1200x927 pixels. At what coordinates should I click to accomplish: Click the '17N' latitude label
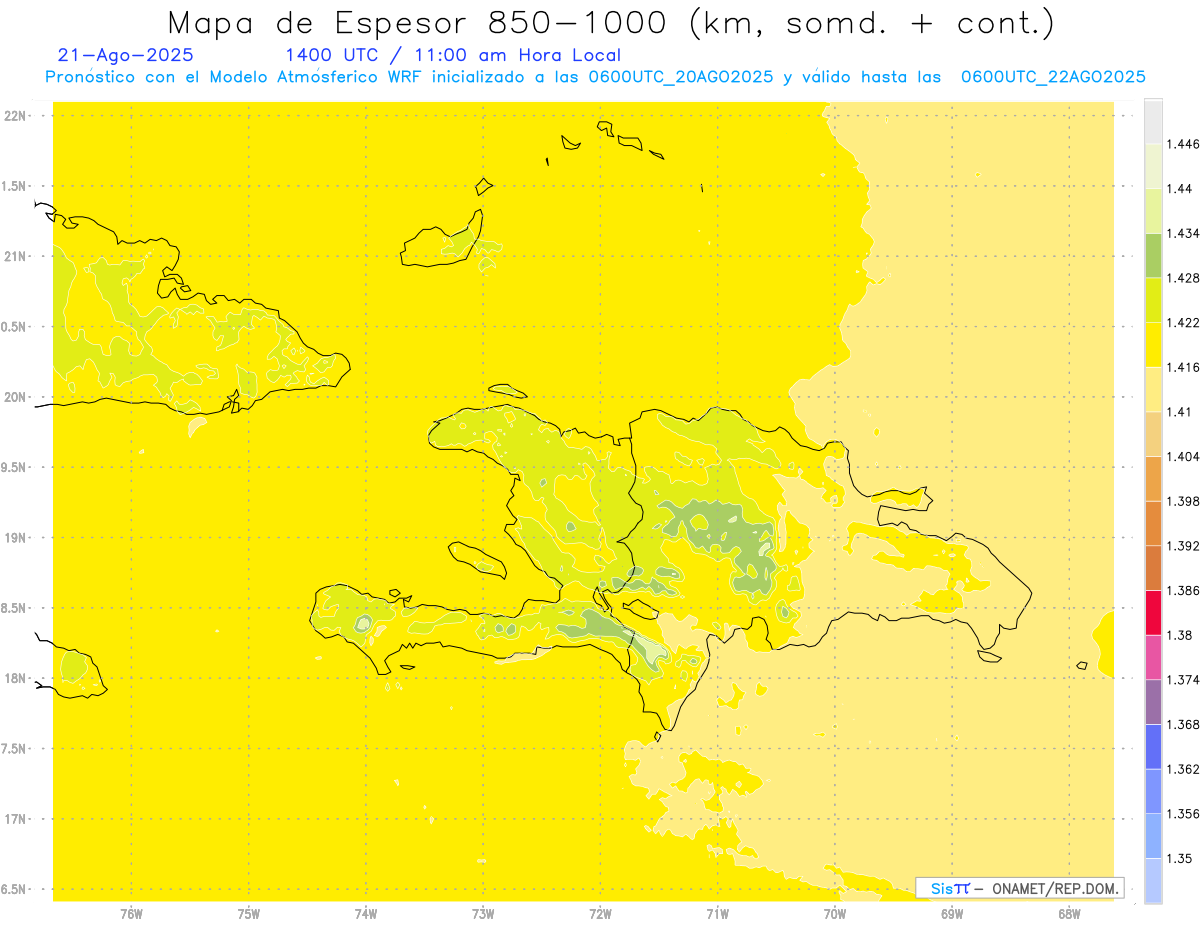click(15, 819)
